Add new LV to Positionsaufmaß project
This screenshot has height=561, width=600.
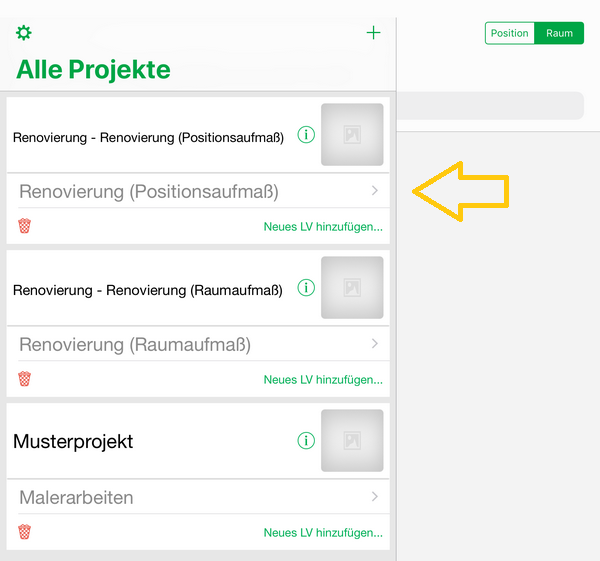[x=323, y=227]
